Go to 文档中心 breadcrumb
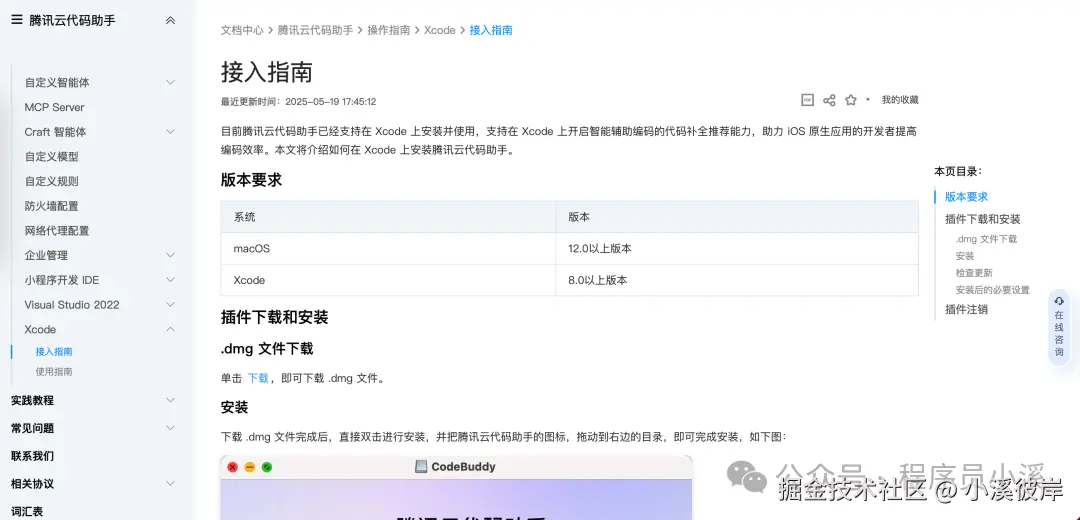 click(242, 30)
